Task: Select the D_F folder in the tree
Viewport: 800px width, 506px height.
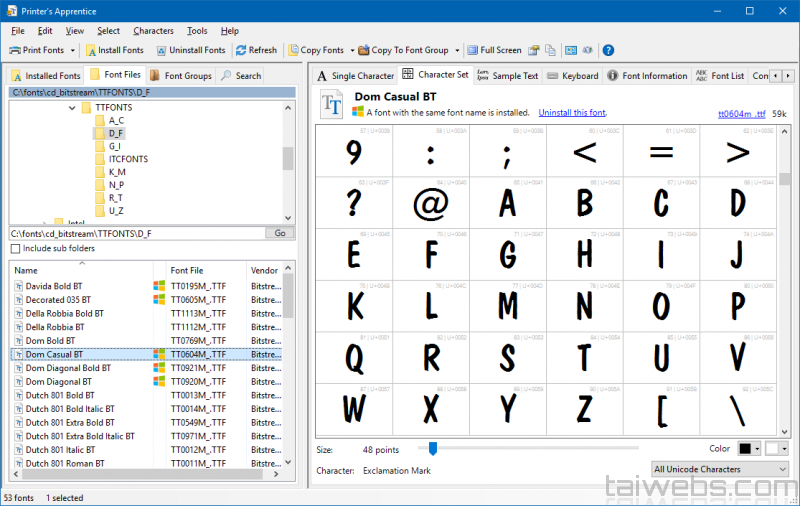Action: tap(116, 133)
